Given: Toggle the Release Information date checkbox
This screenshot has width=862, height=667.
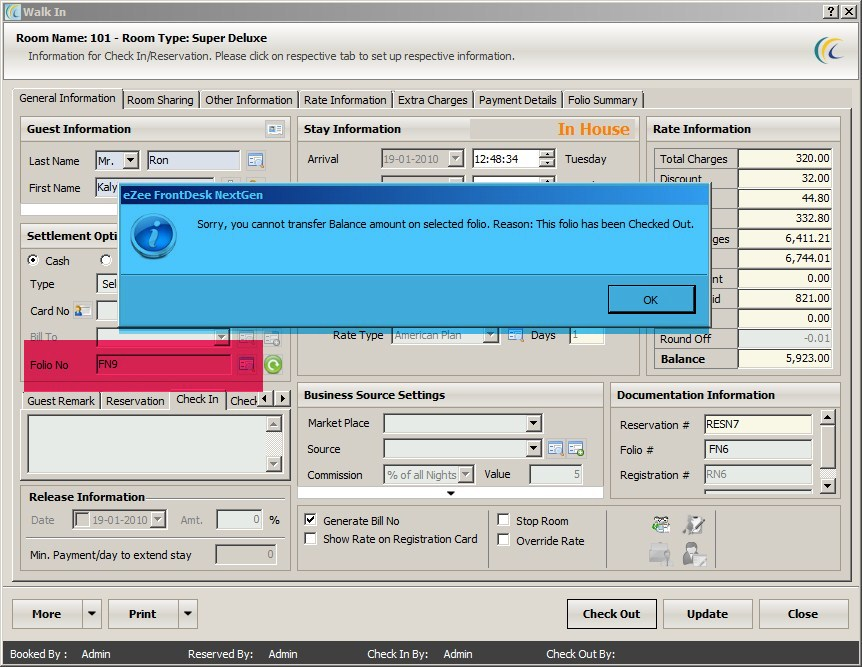Looking at the screenshot, I should click(82, 519).
